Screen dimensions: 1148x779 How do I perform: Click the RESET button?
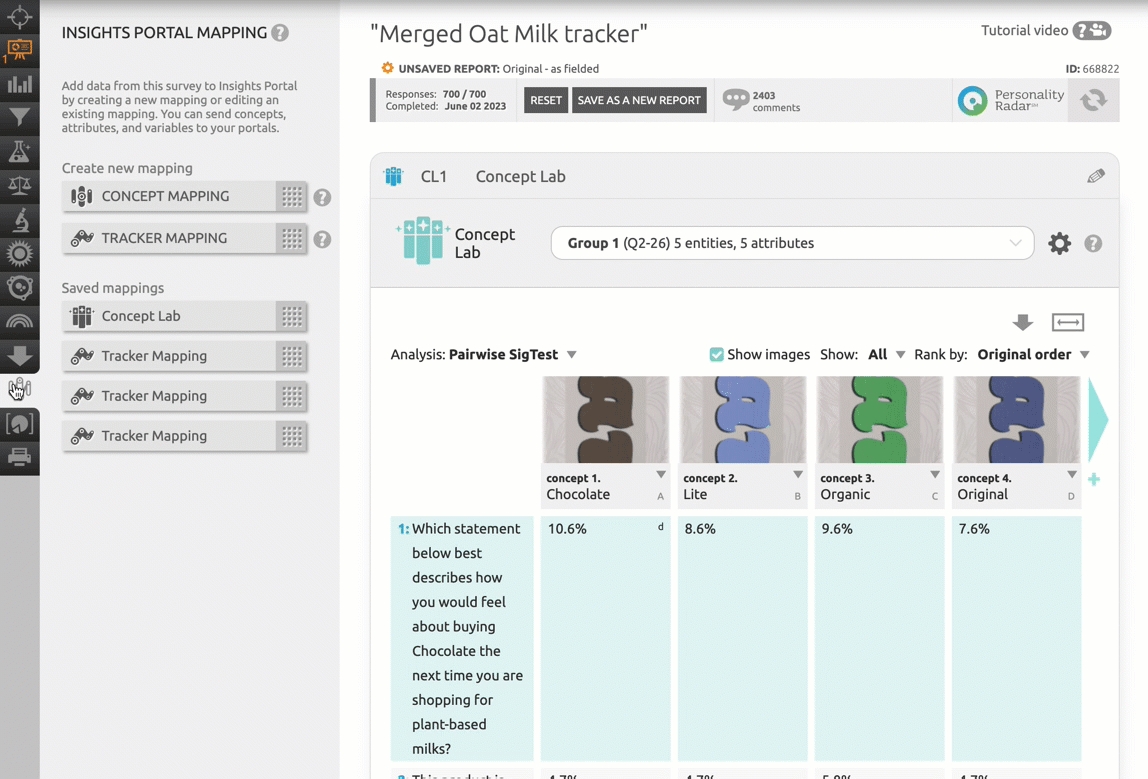coord(545,100)
